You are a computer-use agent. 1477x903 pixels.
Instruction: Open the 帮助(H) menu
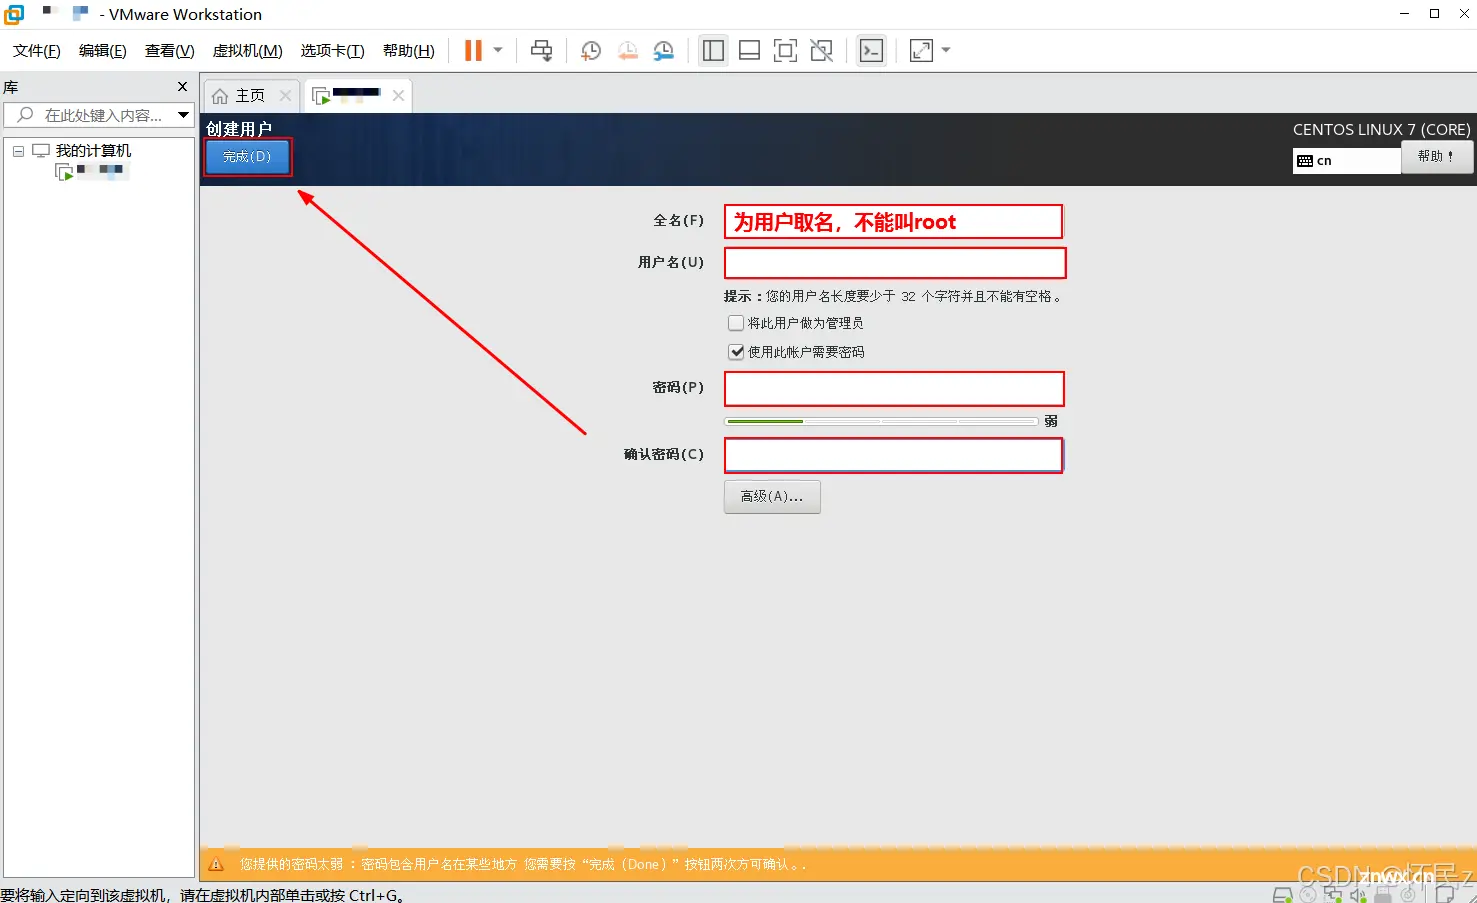[x=409, y=50]
